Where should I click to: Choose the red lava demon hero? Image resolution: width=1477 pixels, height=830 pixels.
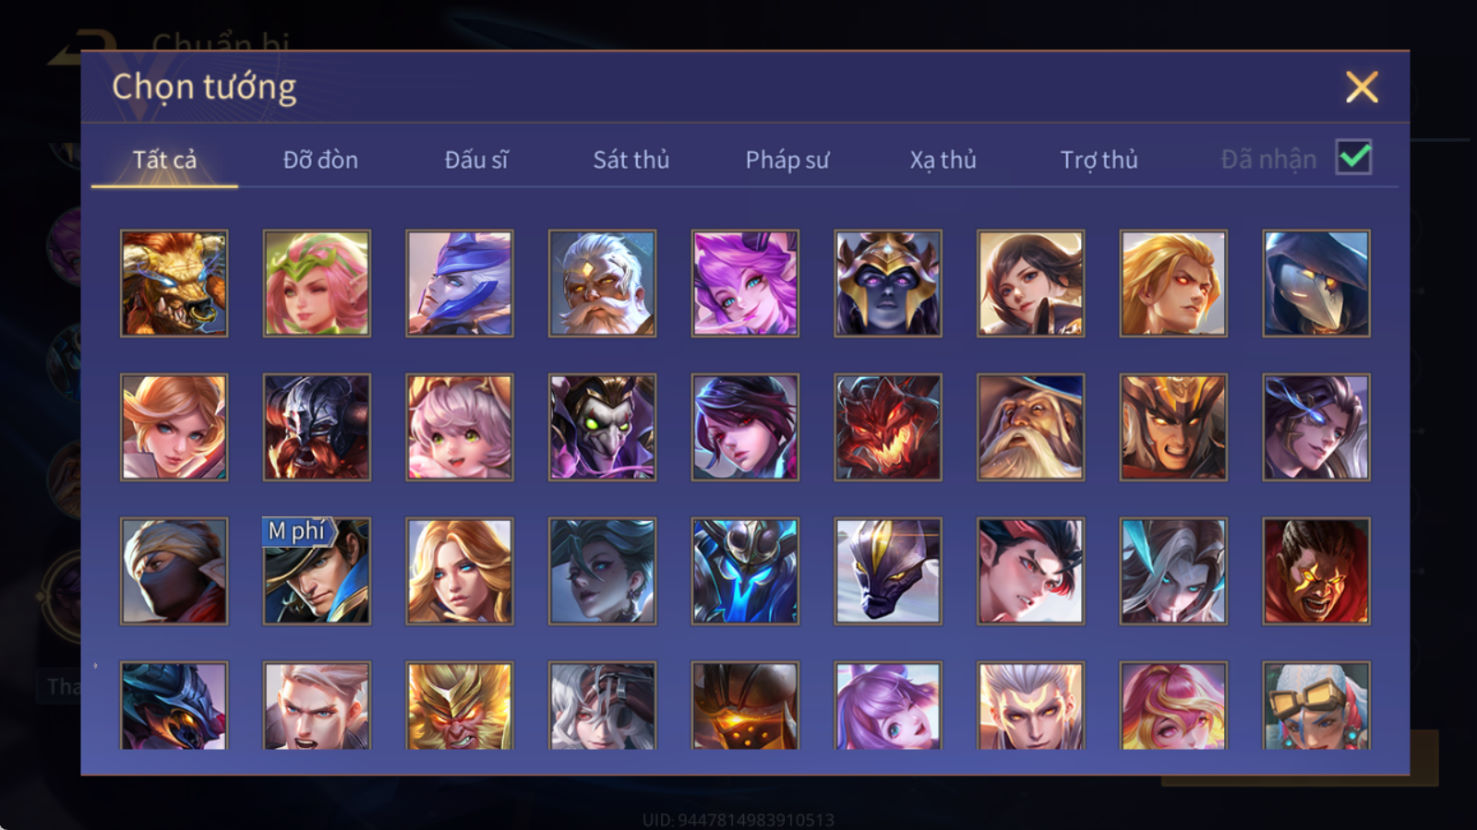(888, 427)
